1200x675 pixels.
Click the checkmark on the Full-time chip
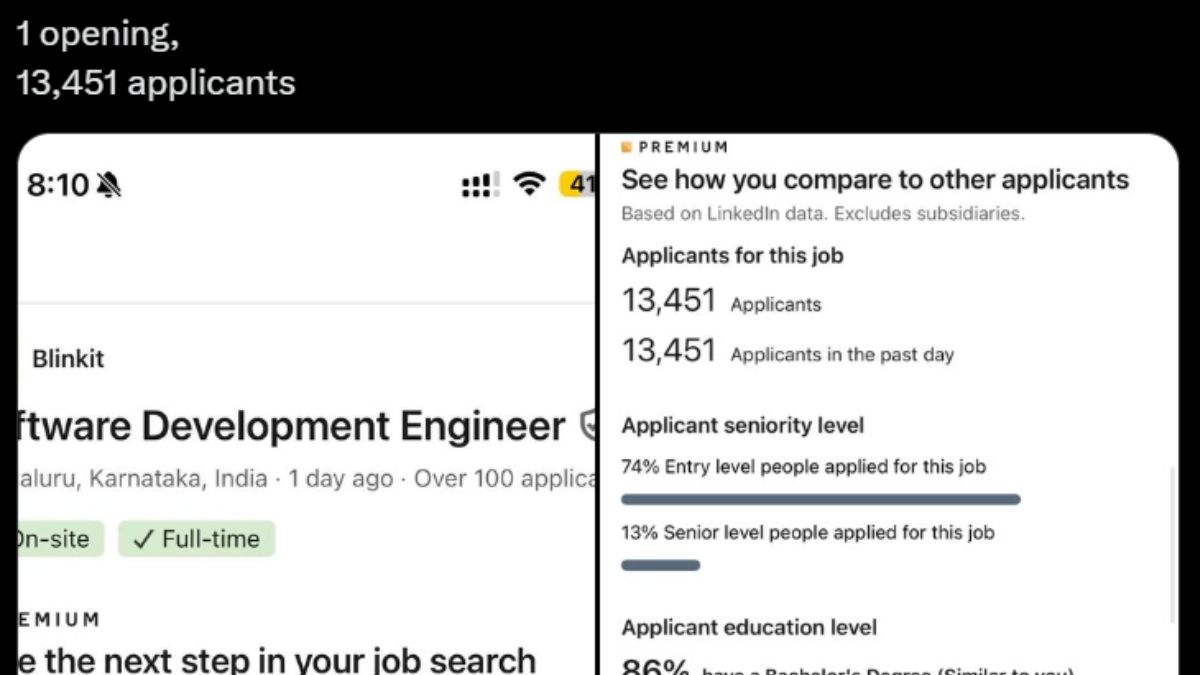[142, 540]
